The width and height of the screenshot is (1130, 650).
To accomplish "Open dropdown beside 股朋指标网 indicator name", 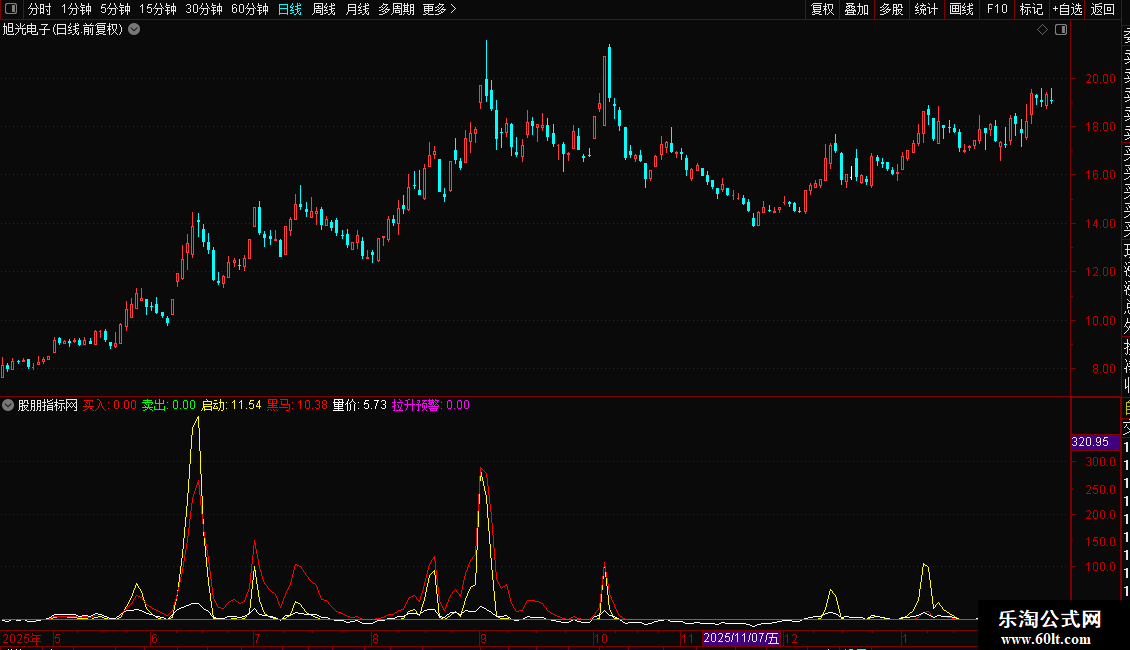I will click(8, 405).
